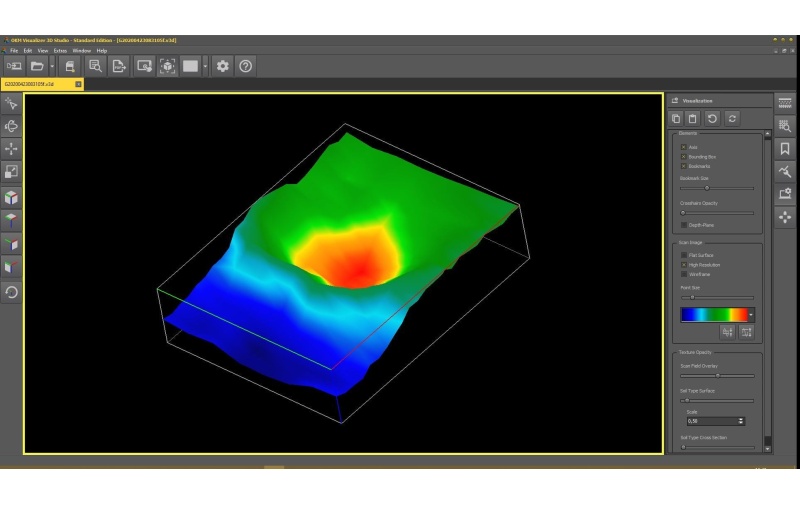
Task: Open the Extras menu
Action: click(x=60, y=50)
